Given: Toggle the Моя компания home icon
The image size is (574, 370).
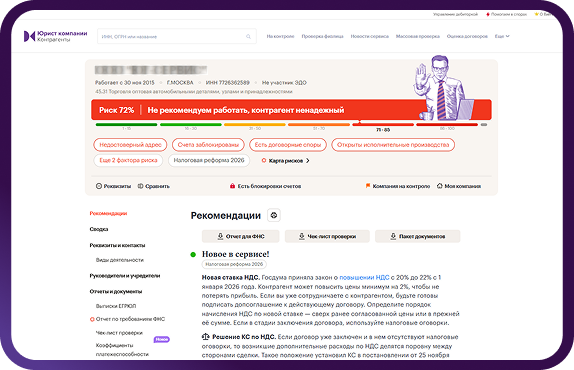Looking at the screenshot, I should 440,186.
